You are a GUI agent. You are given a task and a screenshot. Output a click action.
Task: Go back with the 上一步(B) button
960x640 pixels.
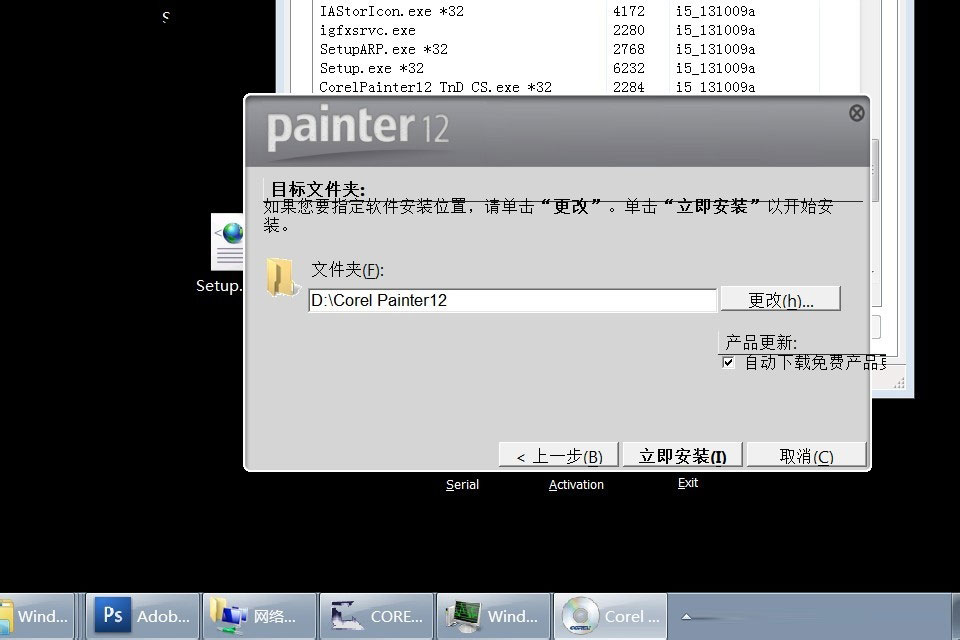coord(558,456)
